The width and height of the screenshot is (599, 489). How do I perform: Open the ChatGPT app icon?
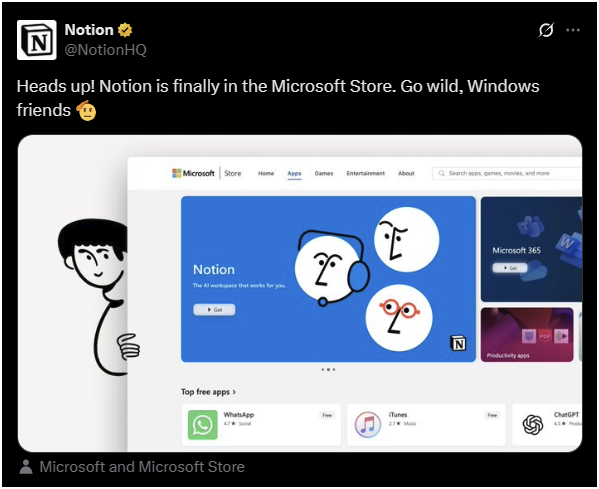point(533,424)
